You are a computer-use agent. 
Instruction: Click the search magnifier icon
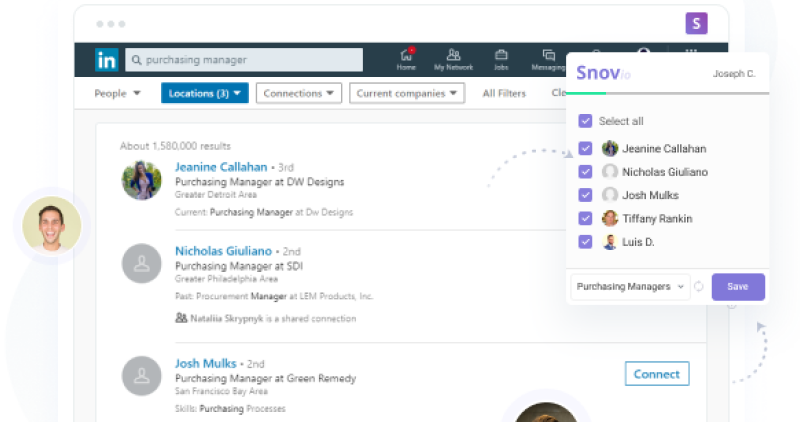tap(136, 60)
